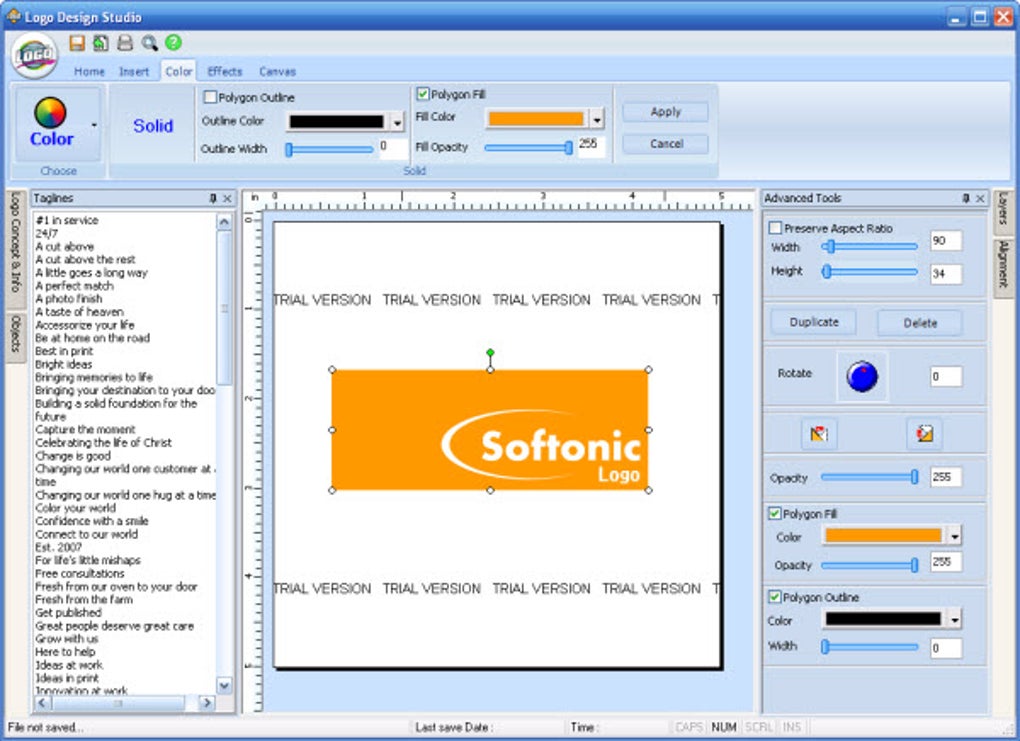Toggle Polygon Outline in Advanced Tools
This screenshot has width=1020, height=741.
774,597
